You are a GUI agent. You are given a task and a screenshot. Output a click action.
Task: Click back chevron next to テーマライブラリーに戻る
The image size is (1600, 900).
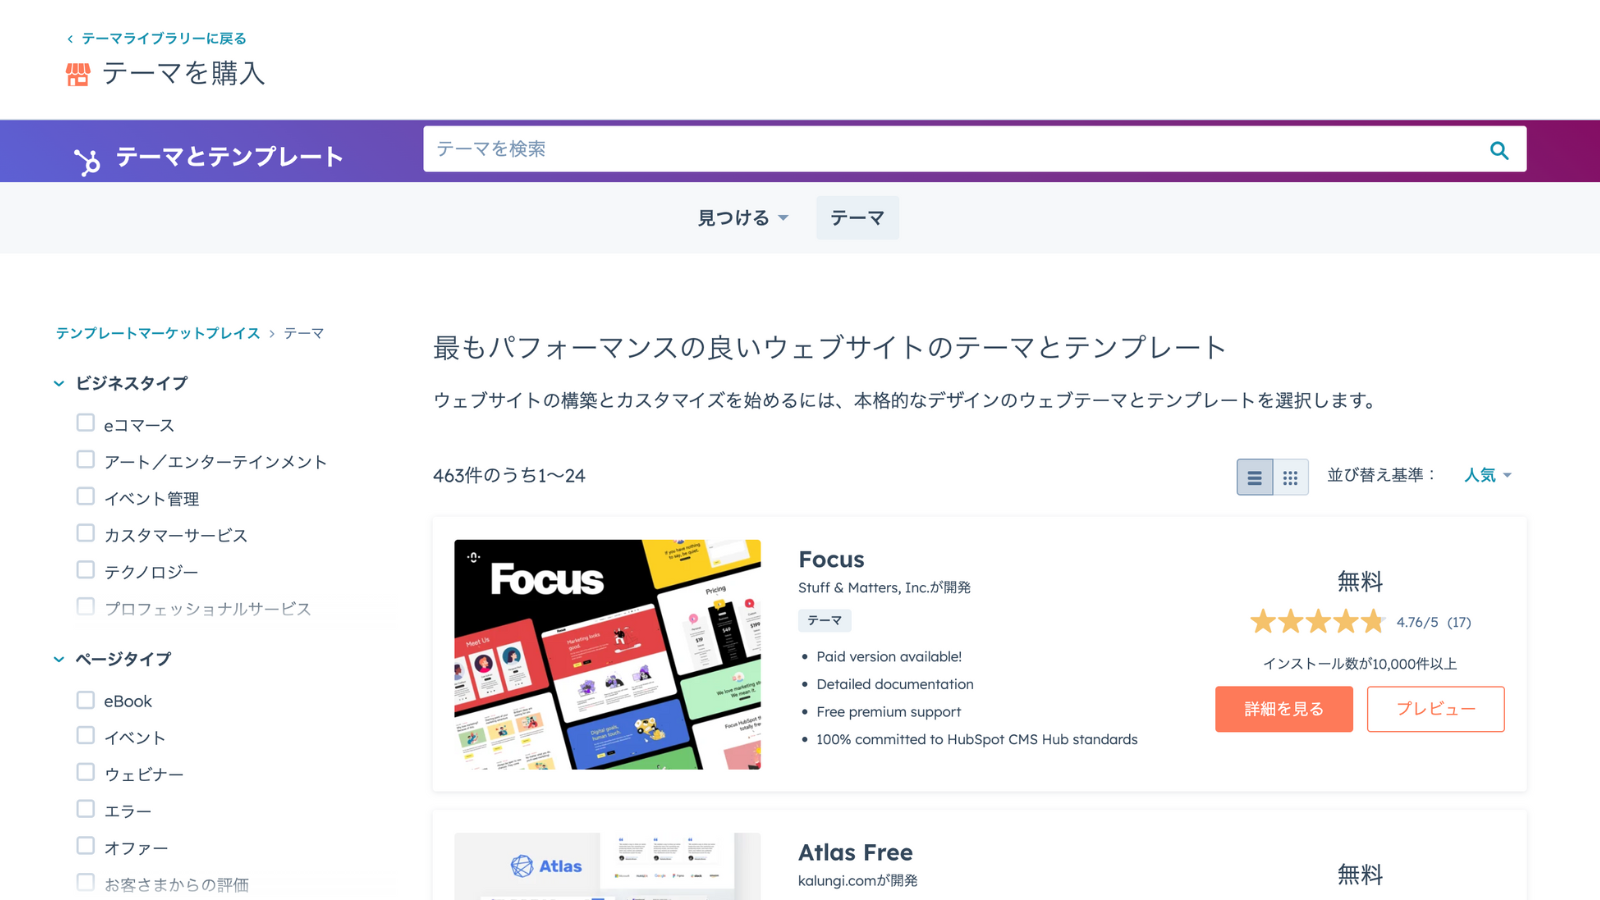point(70,39)
